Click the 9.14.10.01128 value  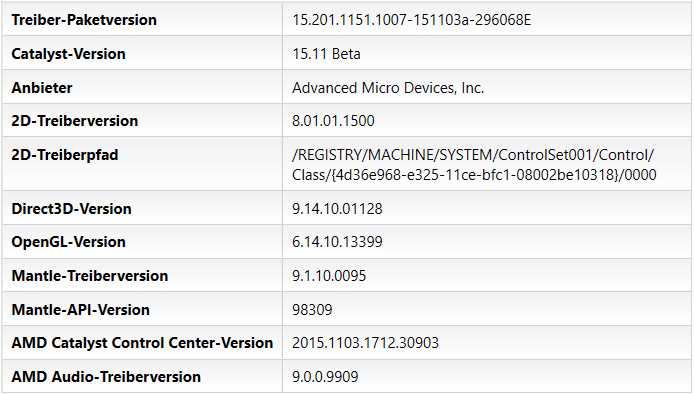[x=337, y=209]
